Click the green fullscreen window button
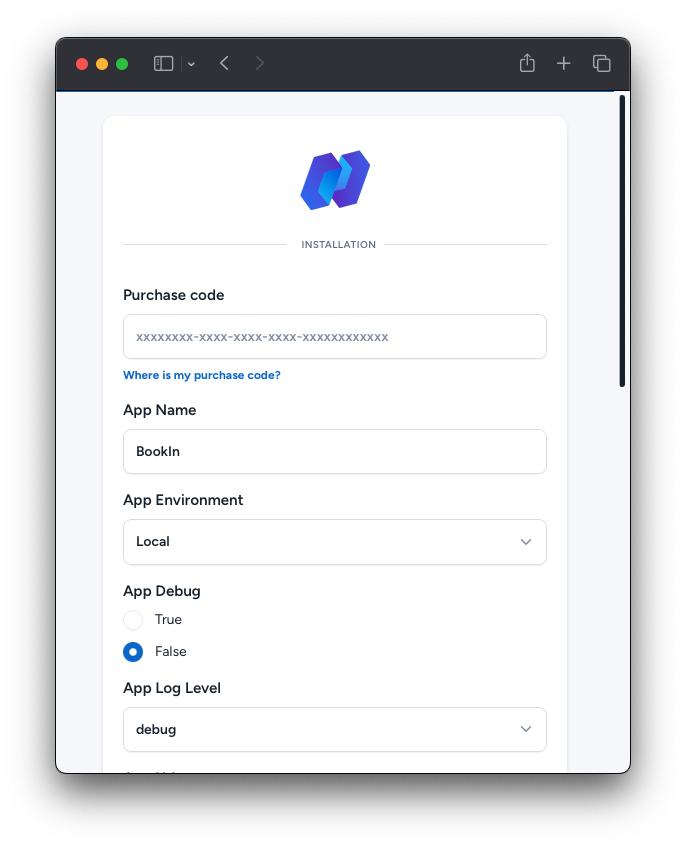 pyautogui.click(x=122, y=64)
